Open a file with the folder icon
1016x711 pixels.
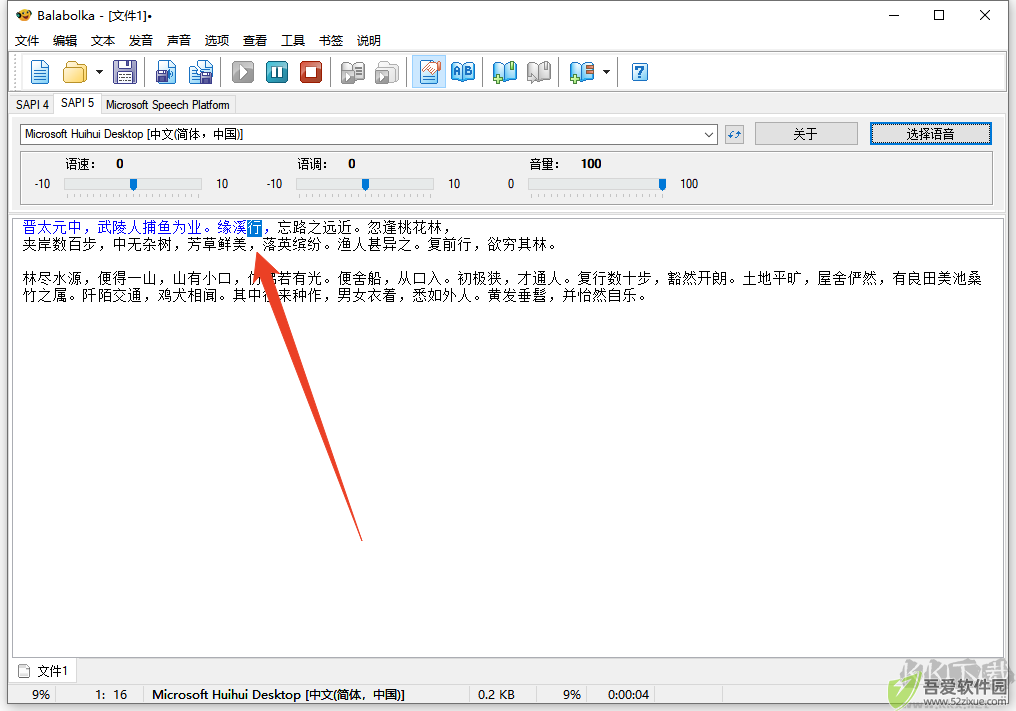pos(75,72)
